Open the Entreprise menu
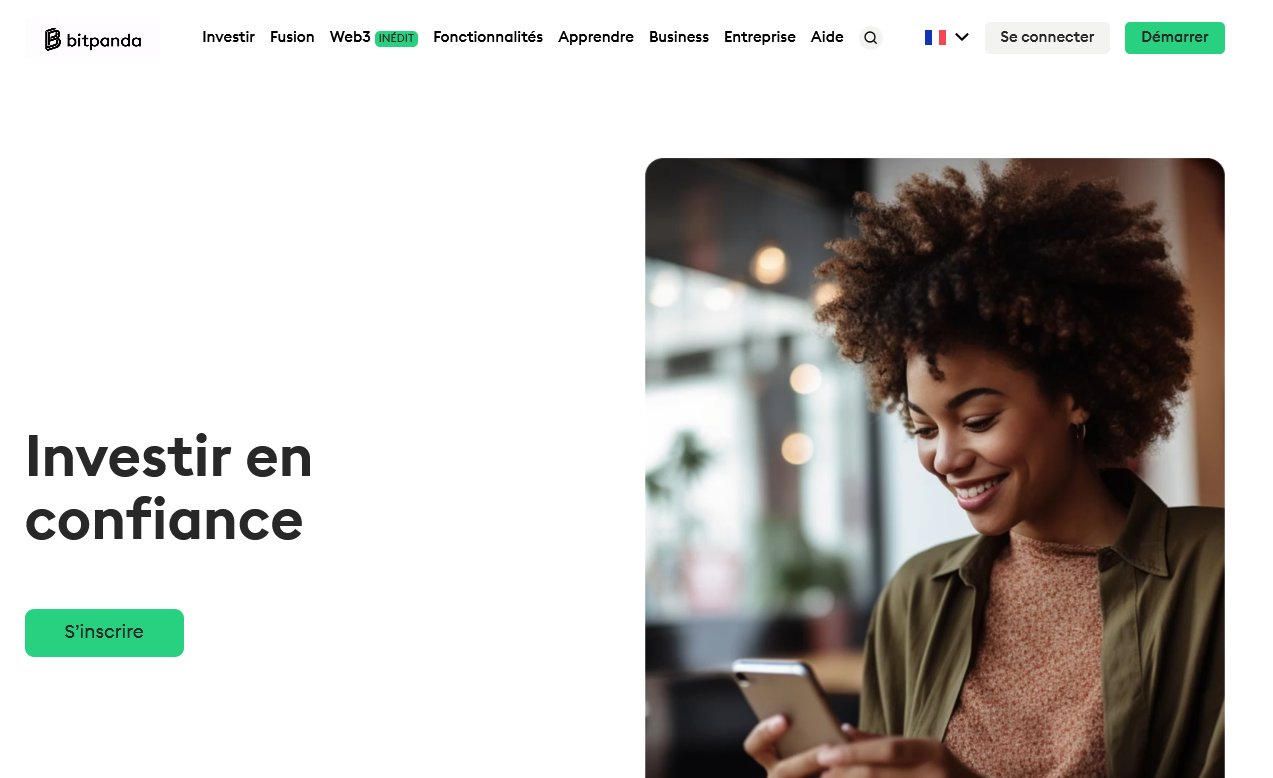The image size is (1273, 778). click(x=760, y=37)
